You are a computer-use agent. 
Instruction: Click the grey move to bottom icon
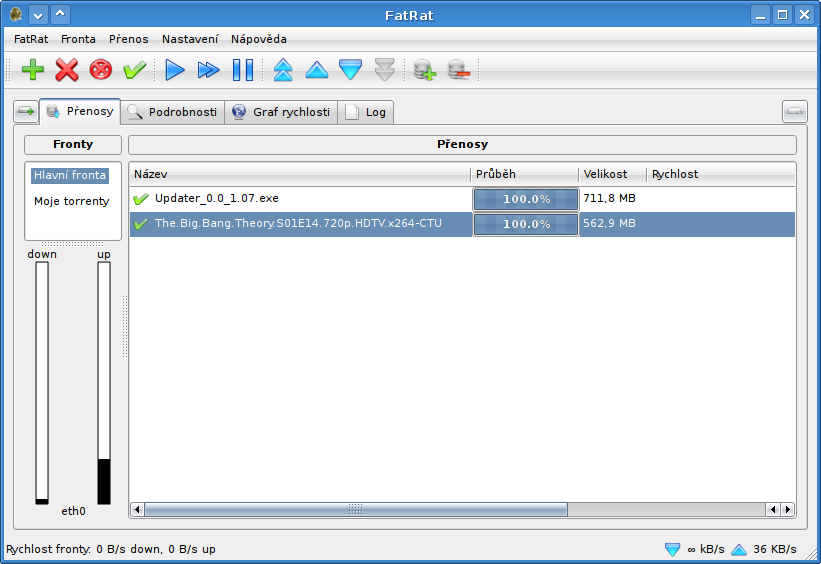click(x=384, y=69)
